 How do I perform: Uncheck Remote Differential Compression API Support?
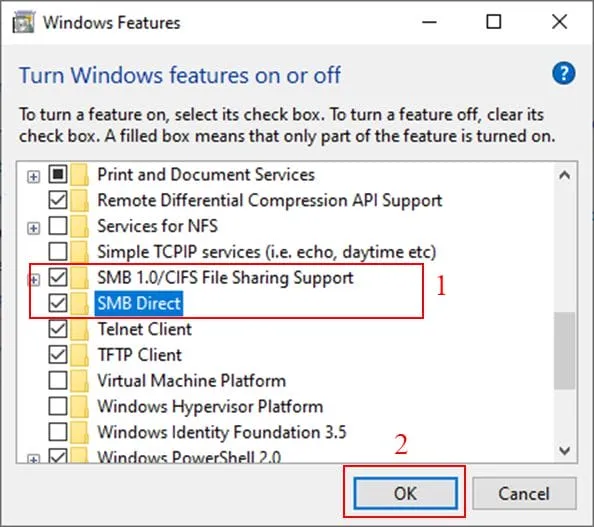[58, 200]
